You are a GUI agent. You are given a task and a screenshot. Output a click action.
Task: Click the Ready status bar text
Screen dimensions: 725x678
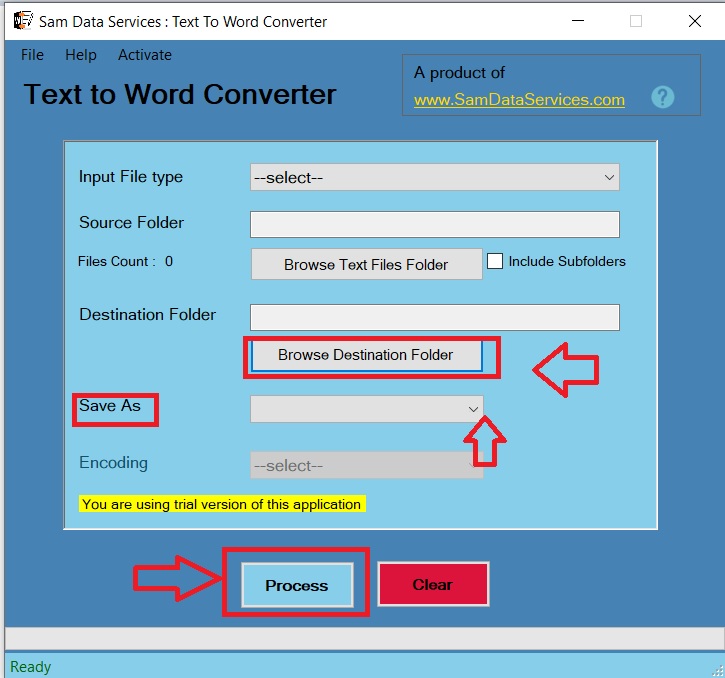click(x=31, y=666)
